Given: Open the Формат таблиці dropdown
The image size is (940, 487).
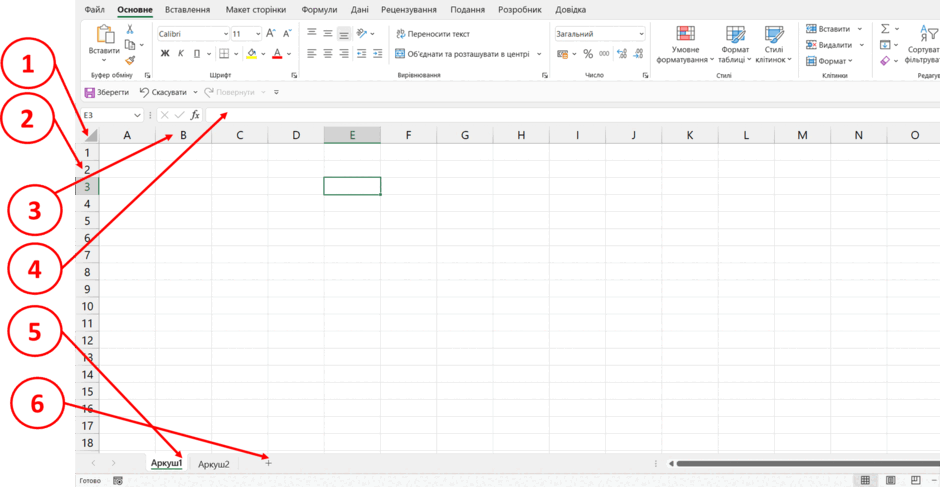Looking at the screenshot, I should 734,44.
